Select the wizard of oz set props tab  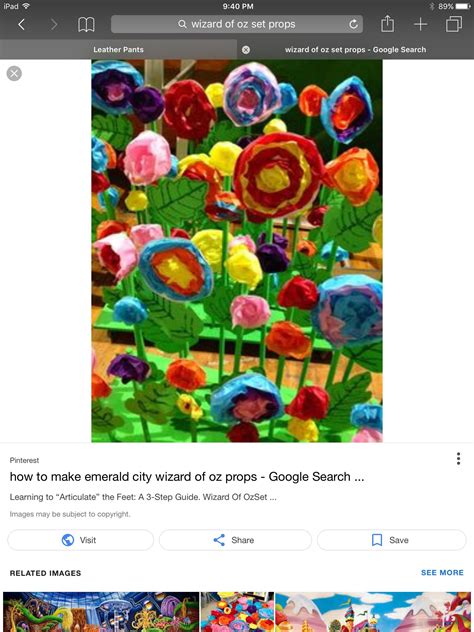pos(356,50)
